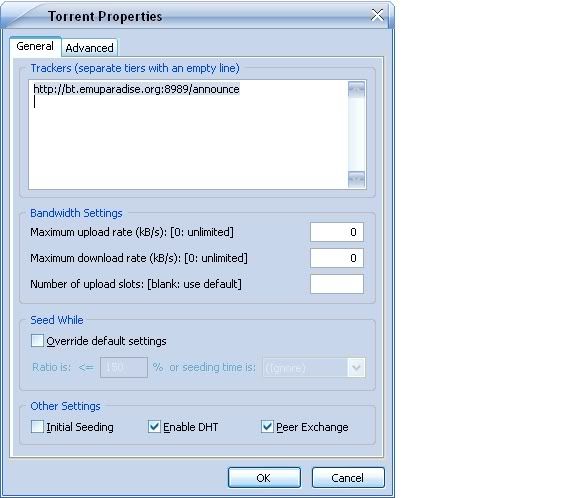Click inside the trackers text area
581x498 pixels.
188,135
